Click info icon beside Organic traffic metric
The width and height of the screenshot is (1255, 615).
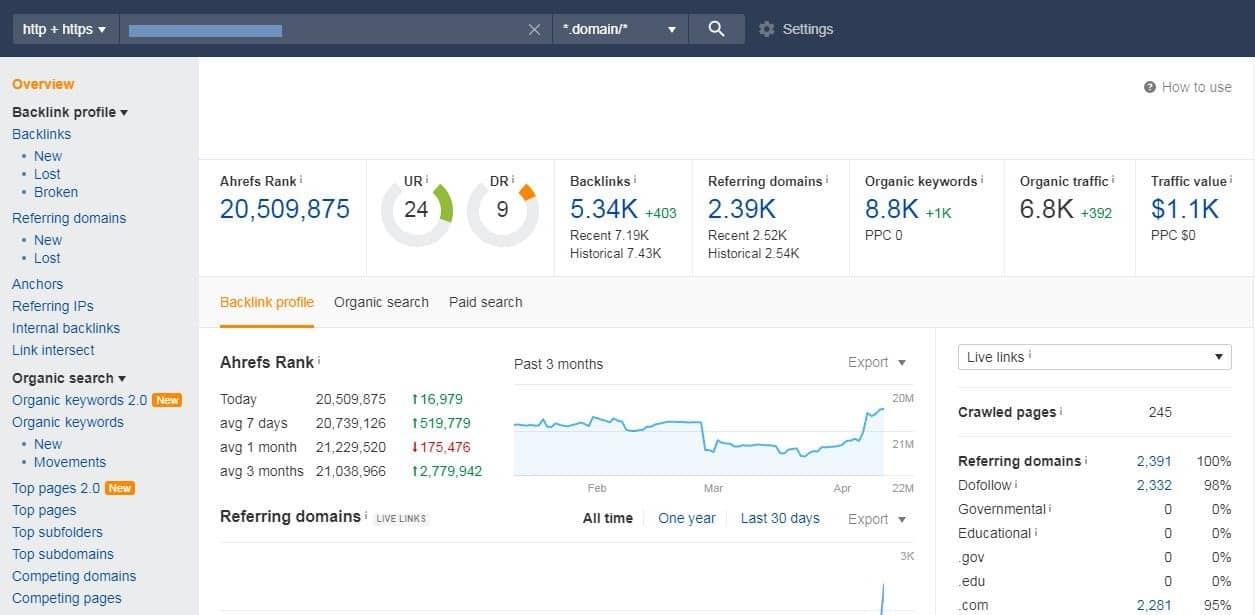click(1113, 179)
